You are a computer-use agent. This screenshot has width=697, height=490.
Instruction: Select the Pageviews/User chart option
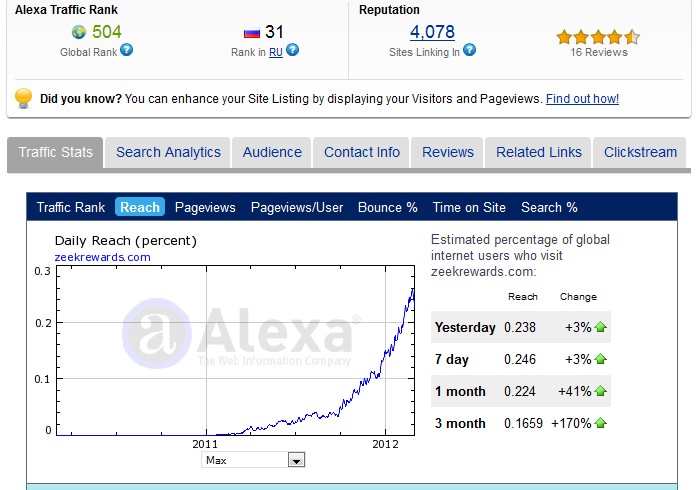[297, 207]
